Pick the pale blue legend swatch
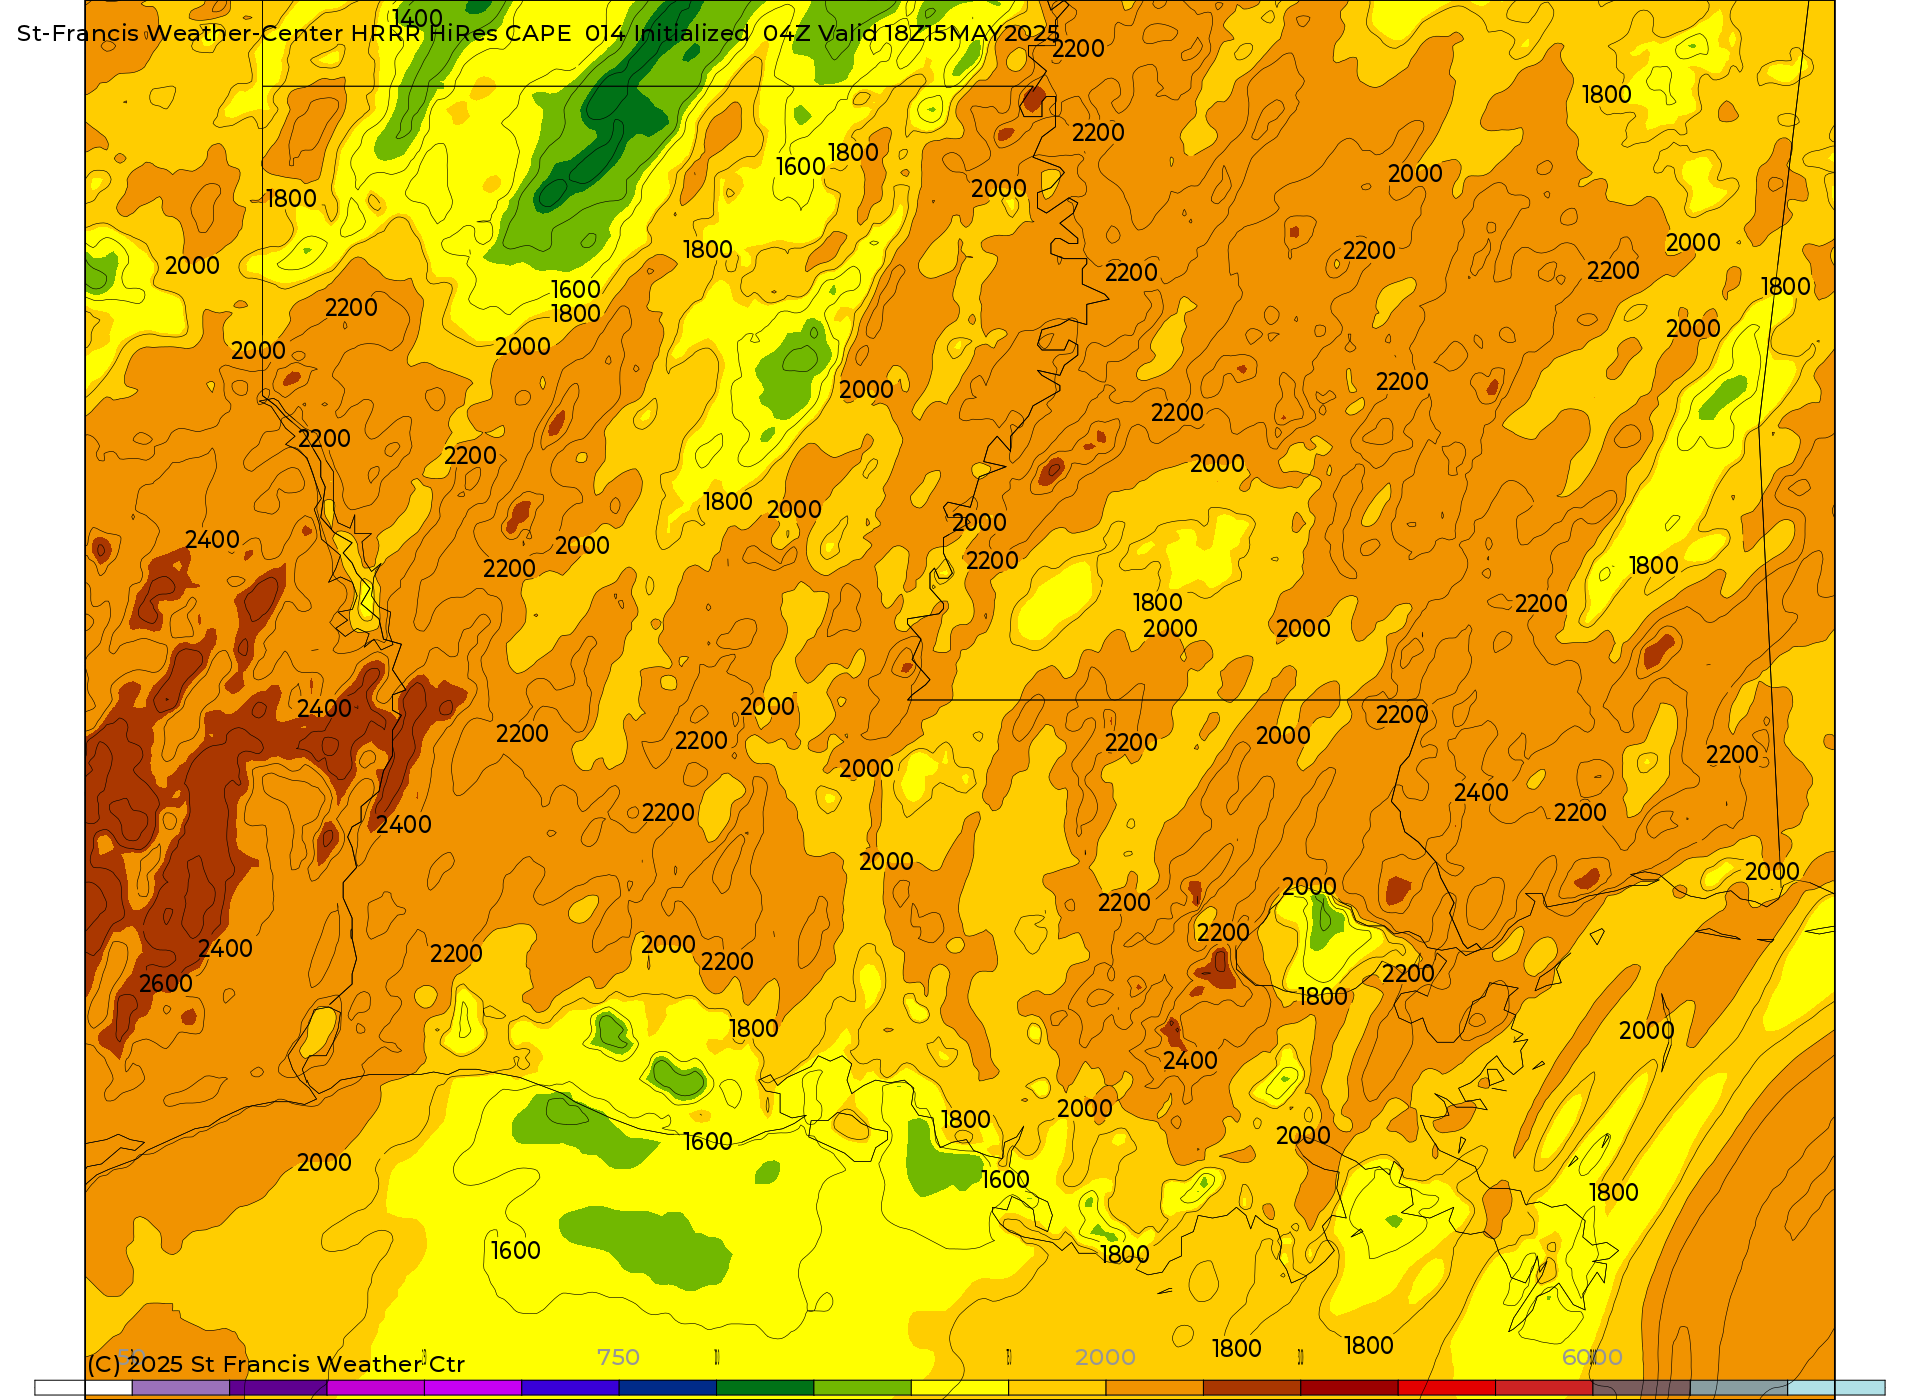Image resolution: width=1920 pixels, height=1400 pixels. click(1836, 1388)
